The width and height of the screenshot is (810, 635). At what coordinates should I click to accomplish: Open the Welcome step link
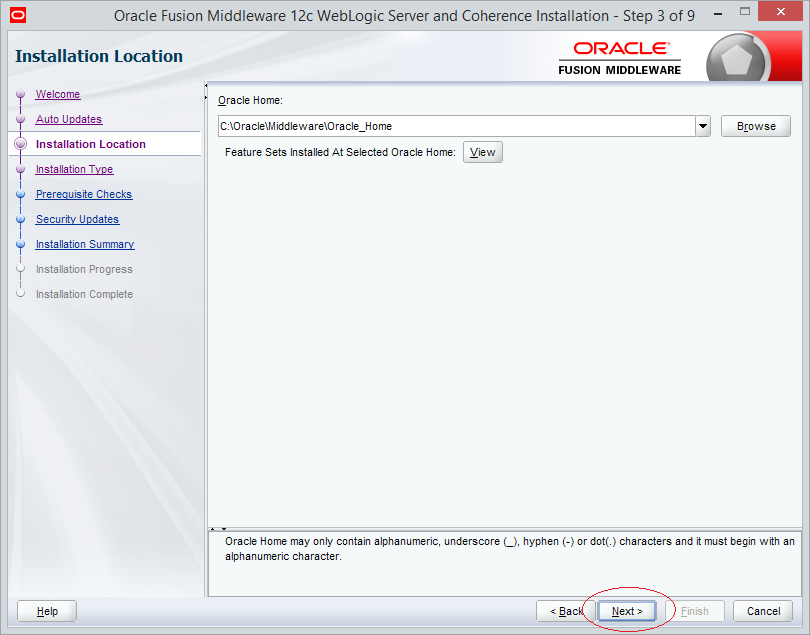coord(58,94)
